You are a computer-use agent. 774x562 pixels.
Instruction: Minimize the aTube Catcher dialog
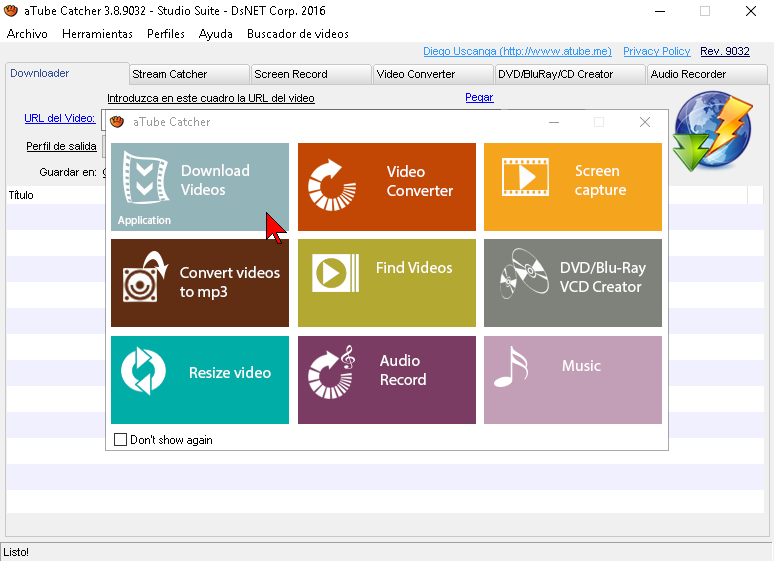[554, 122]
